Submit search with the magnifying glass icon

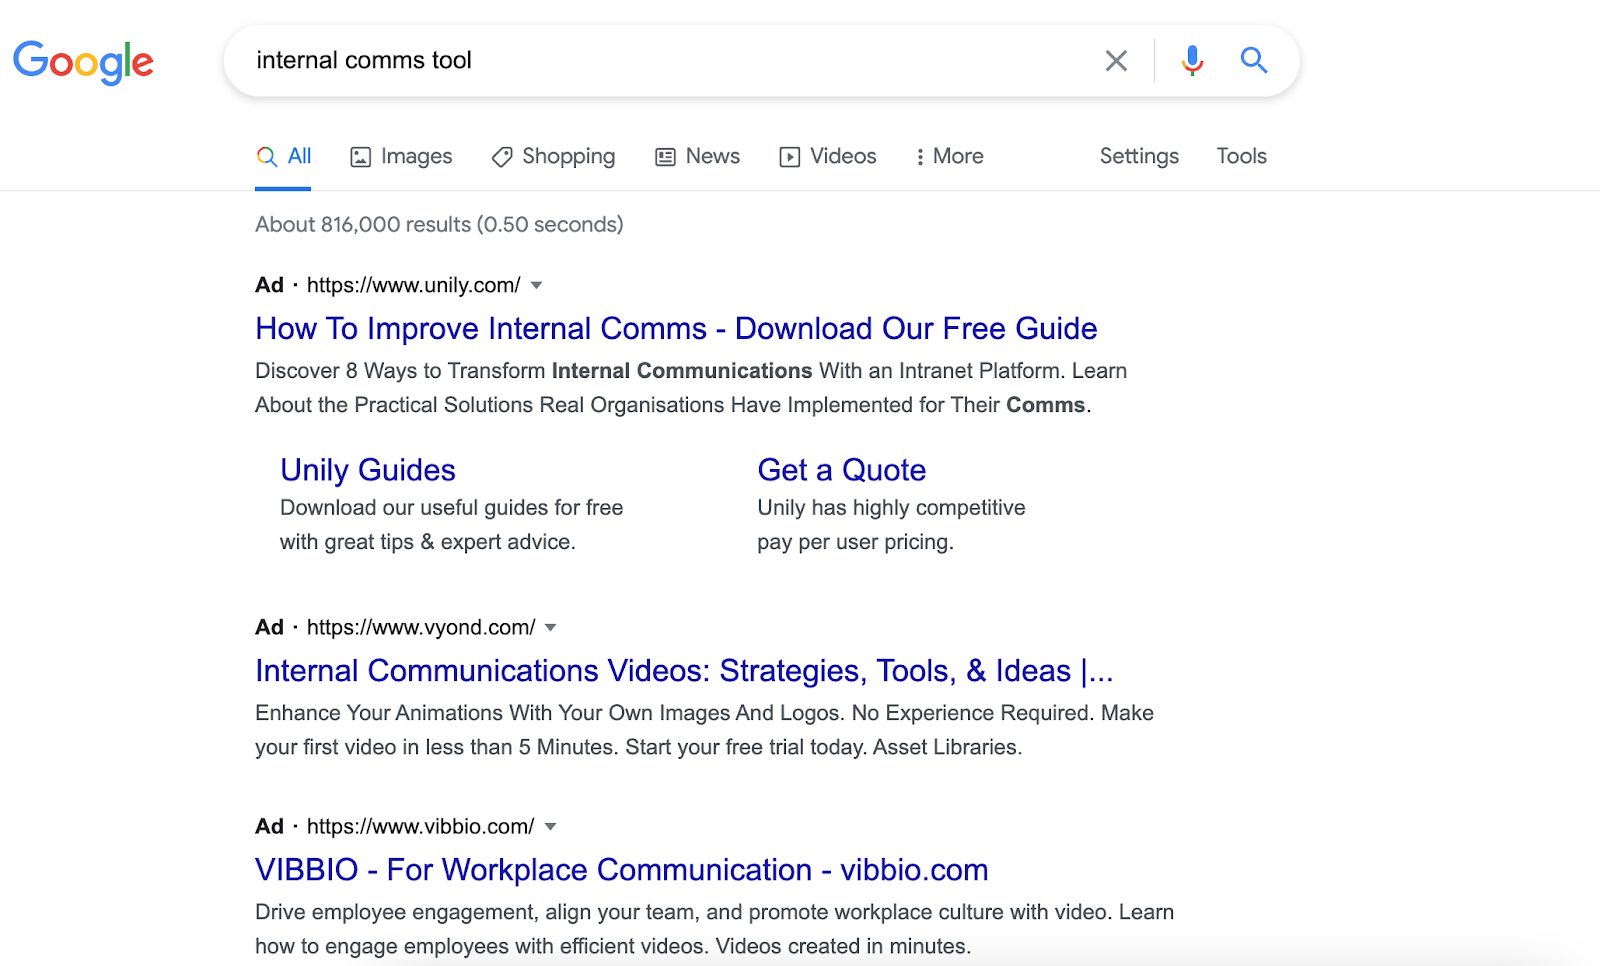(1254, 61)
